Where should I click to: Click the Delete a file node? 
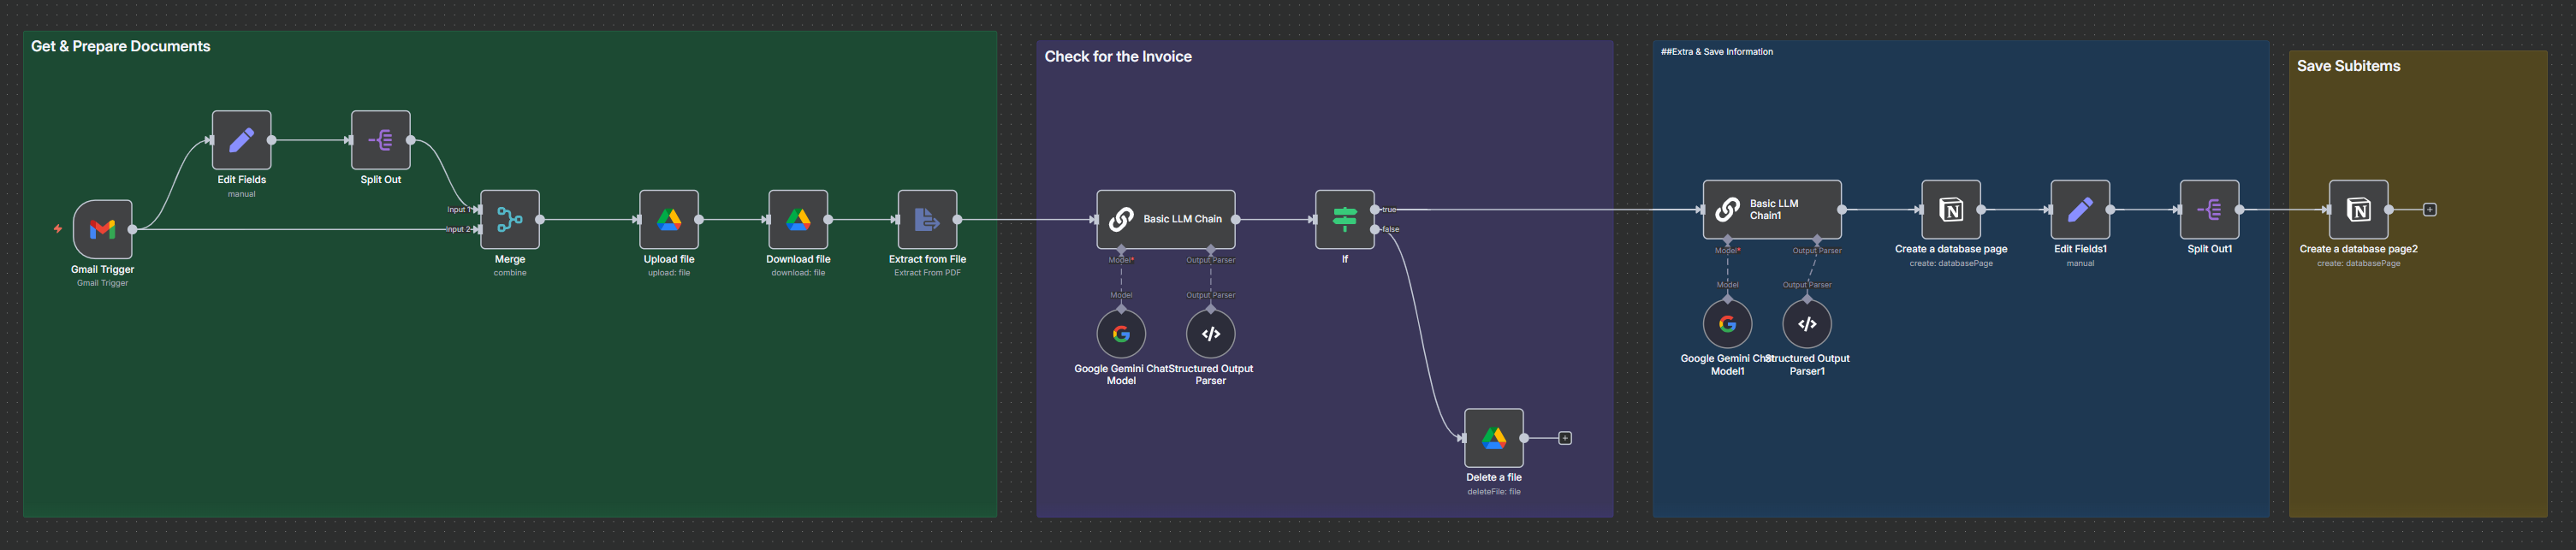1493,438
